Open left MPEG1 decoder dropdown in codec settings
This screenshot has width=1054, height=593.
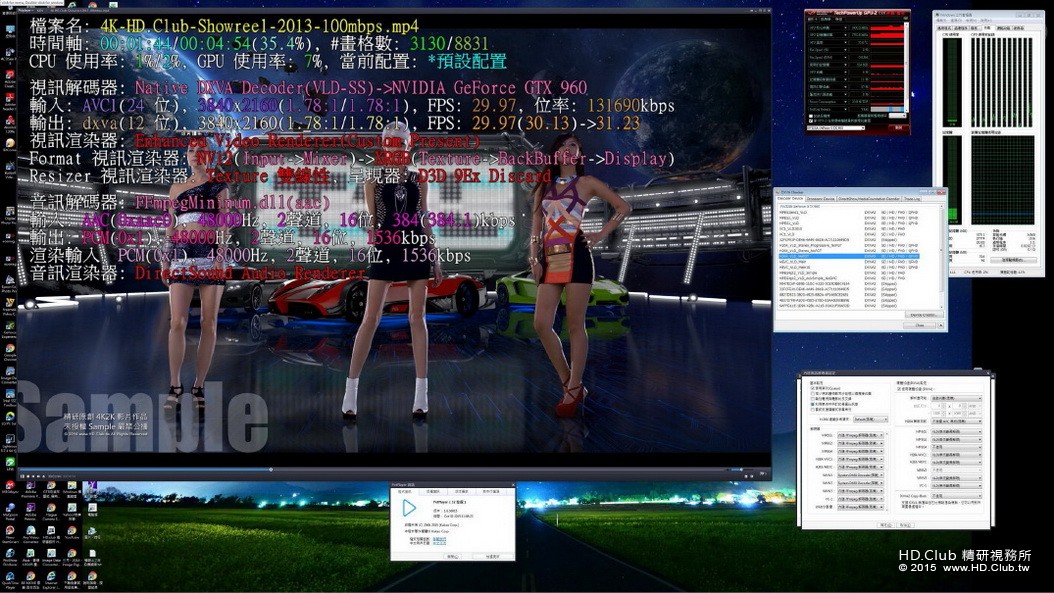coord(860,435)
